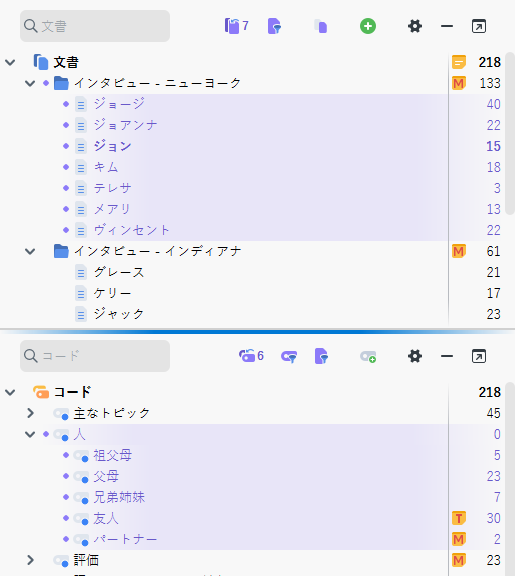Toggle the activation dot of インタビュー - ニューヨーク folder
515x576 pixels.
pos(46,83)
